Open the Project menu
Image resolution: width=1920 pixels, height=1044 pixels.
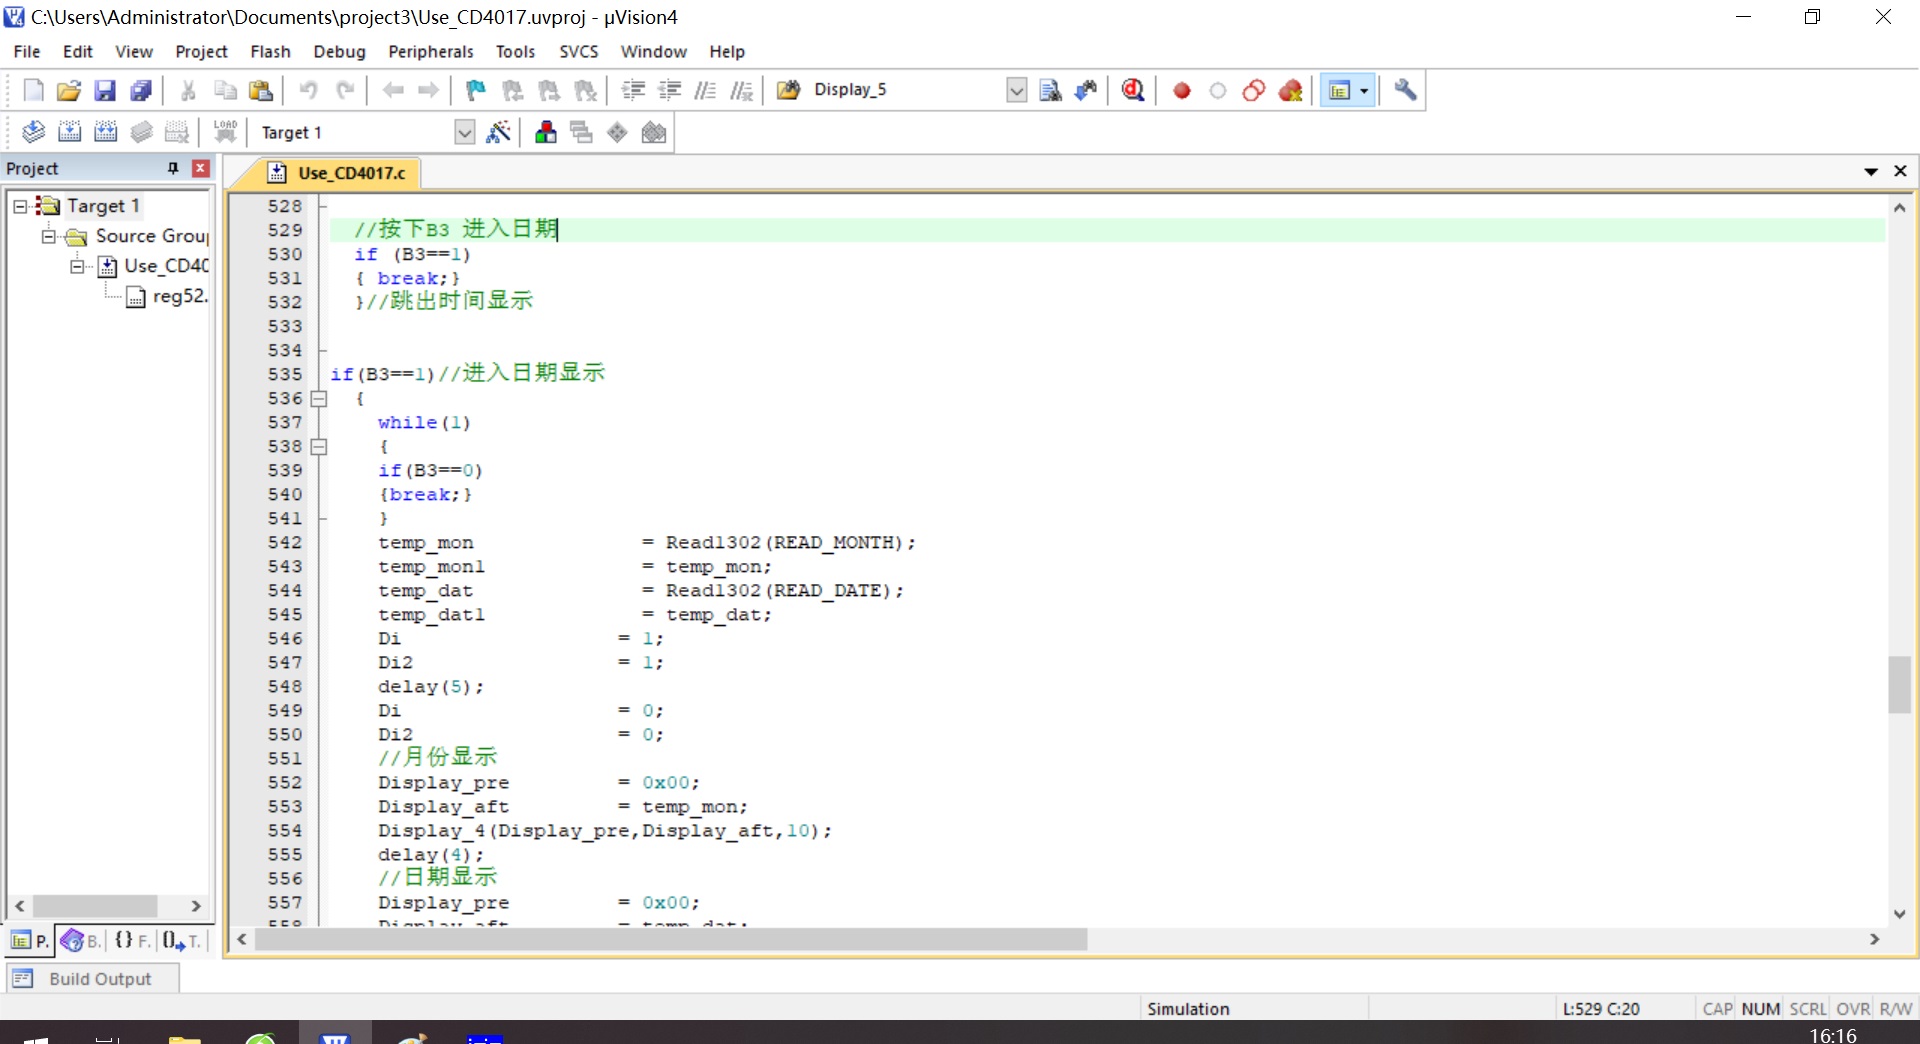(201, 51)
